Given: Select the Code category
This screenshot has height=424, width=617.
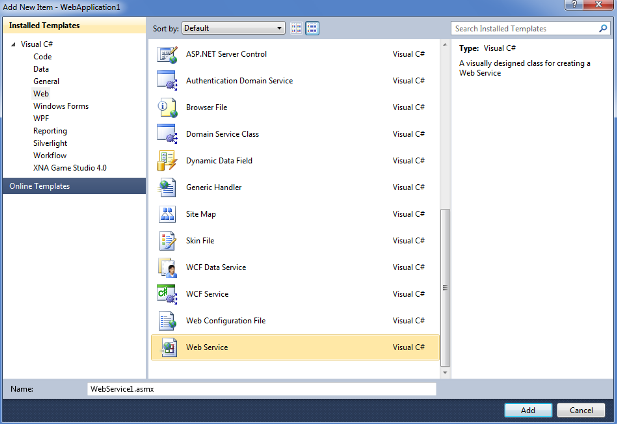Looking at the screenshot, I should click(x=42, y=57).
